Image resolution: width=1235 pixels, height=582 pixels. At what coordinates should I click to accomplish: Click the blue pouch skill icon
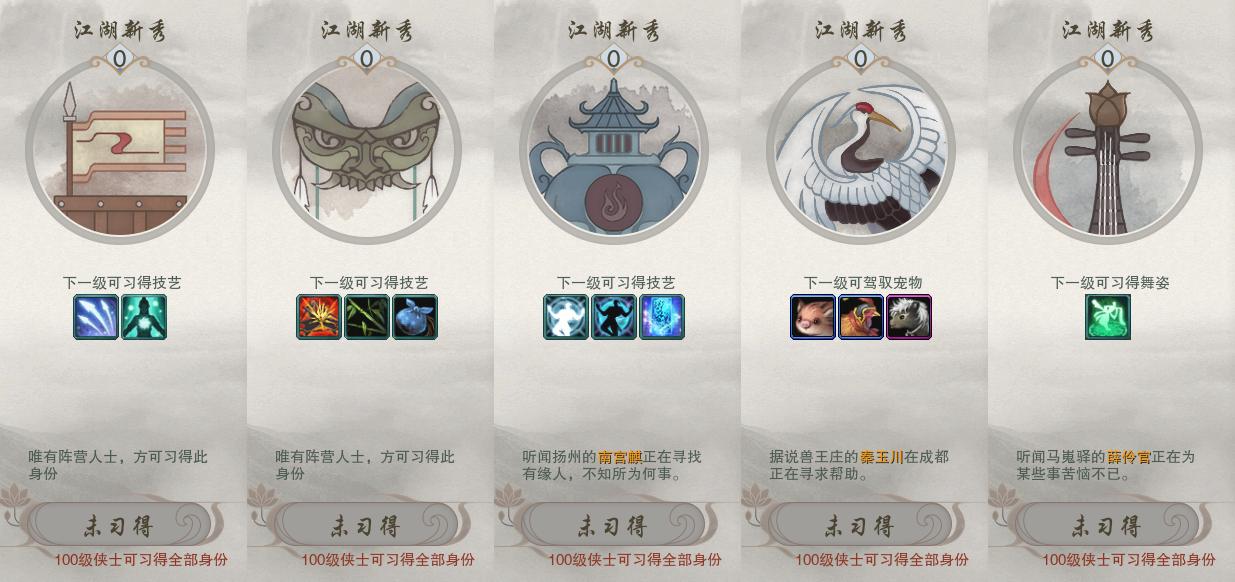pyautogui.click(x=415, y=317)
